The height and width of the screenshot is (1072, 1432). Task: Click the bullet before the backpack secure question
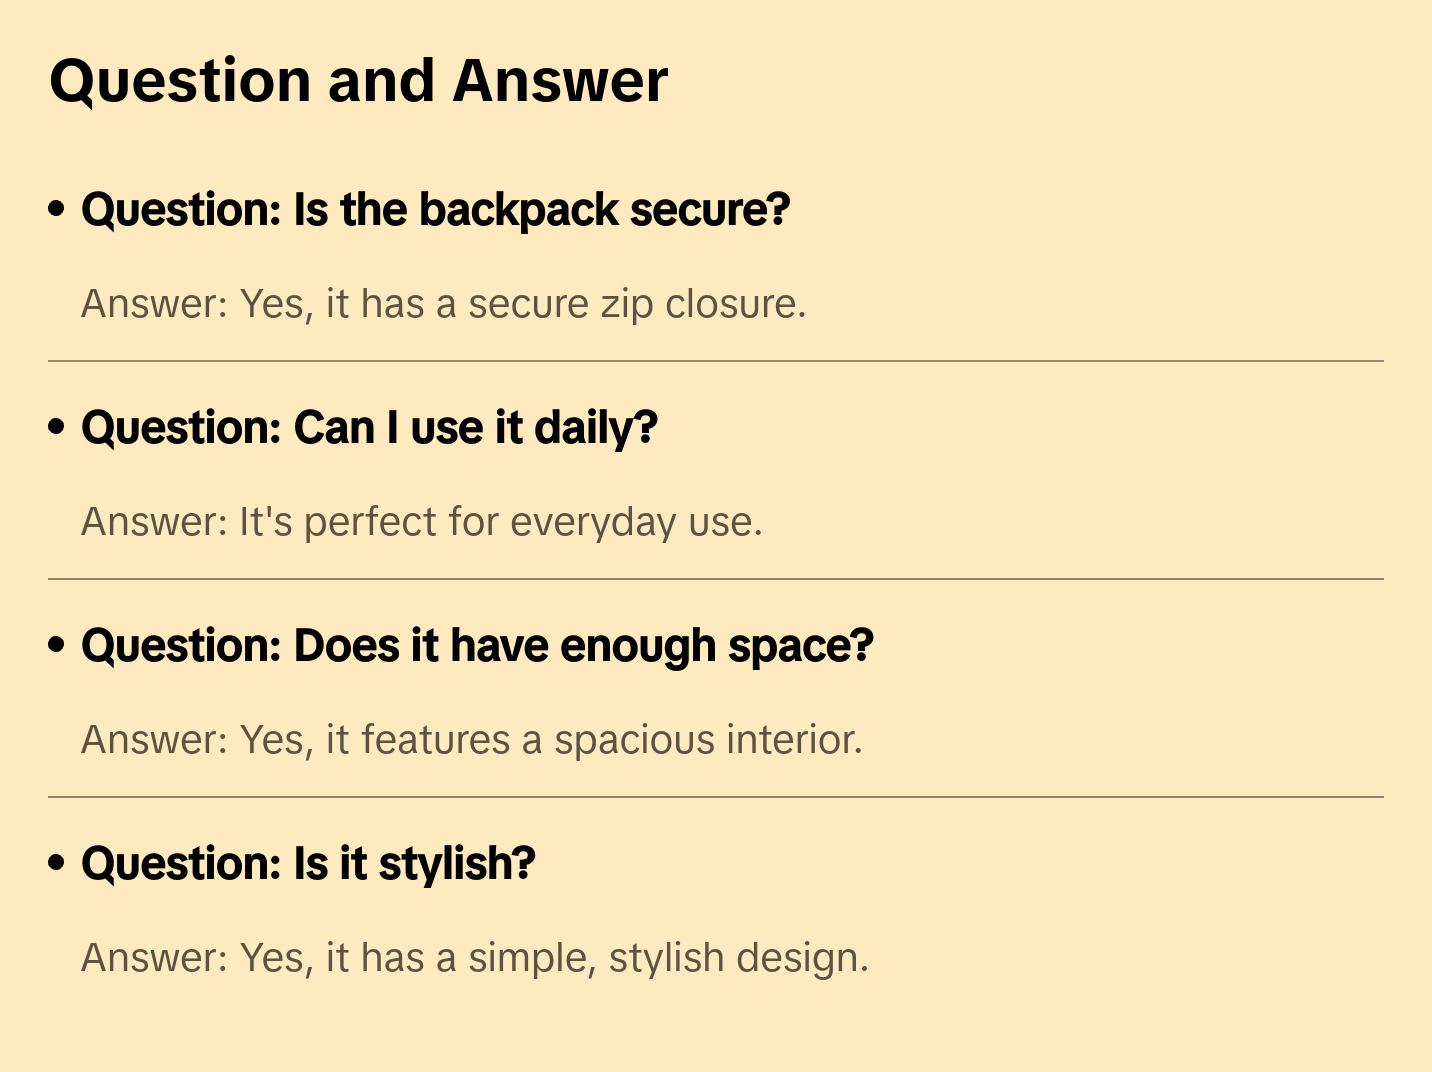57,209
